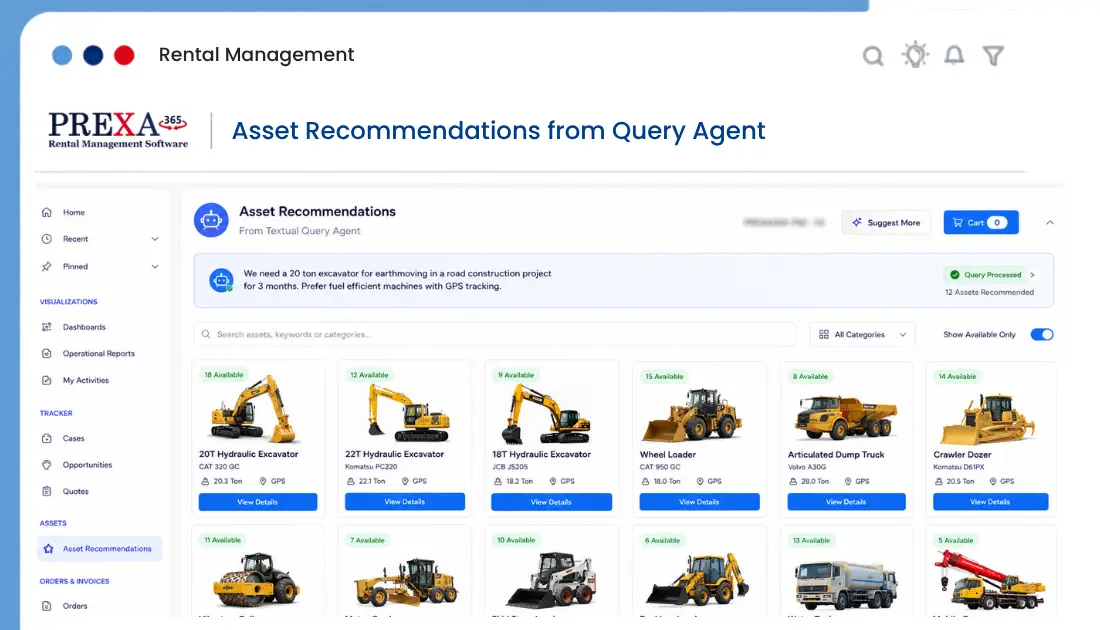Open the Cart button
Viewport: 1100px width, 630px height.
981,222
